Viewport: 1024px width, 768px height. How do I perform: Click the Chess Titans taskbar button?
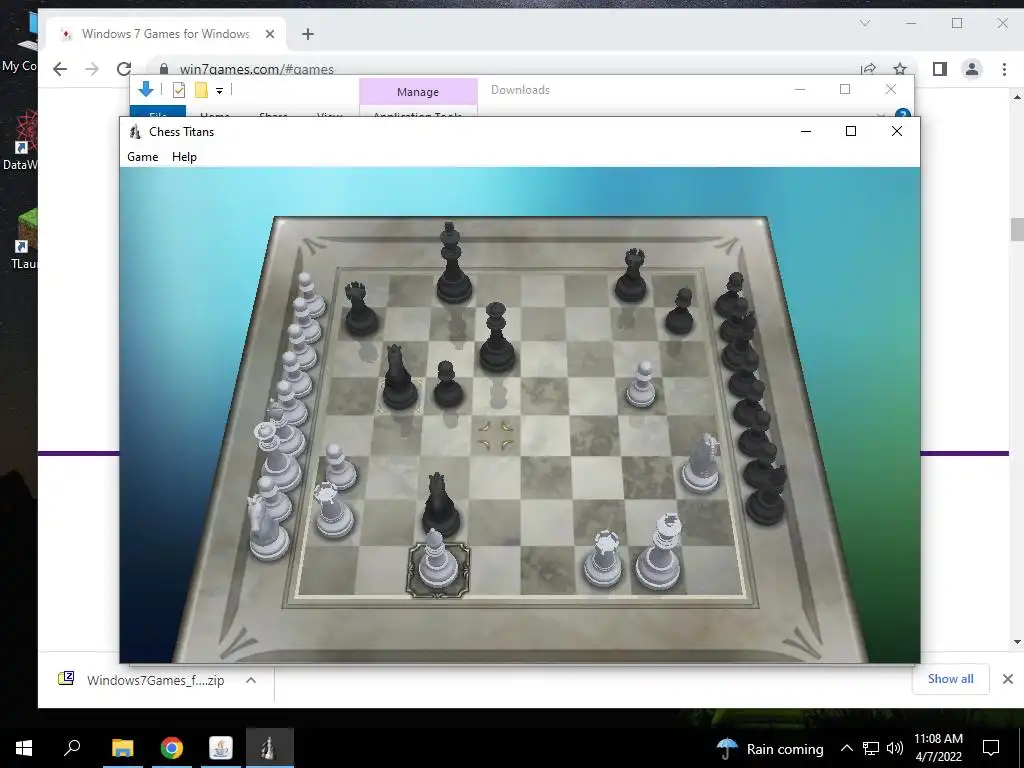tap(270, 748)
